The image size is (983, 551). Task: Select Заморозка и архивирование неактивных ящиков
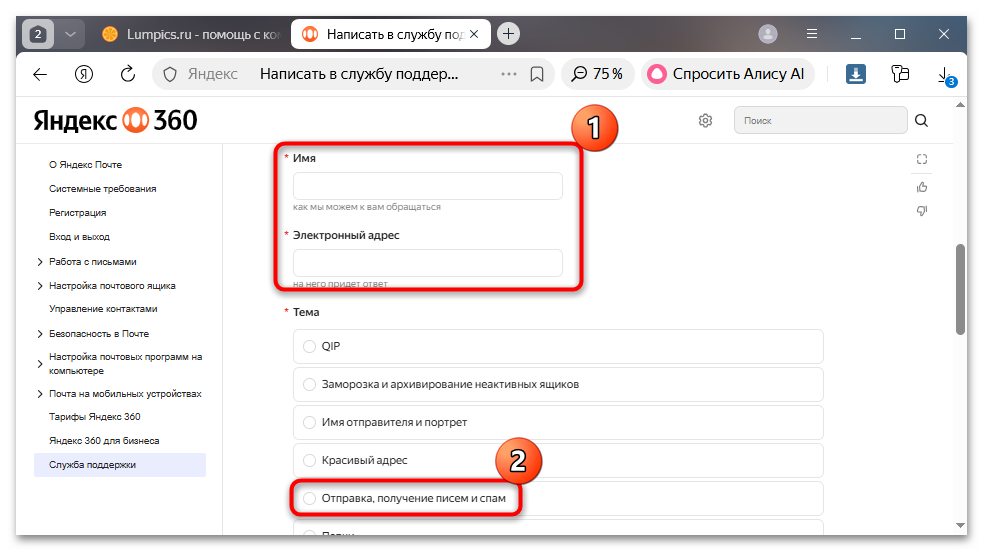point(309,384)
